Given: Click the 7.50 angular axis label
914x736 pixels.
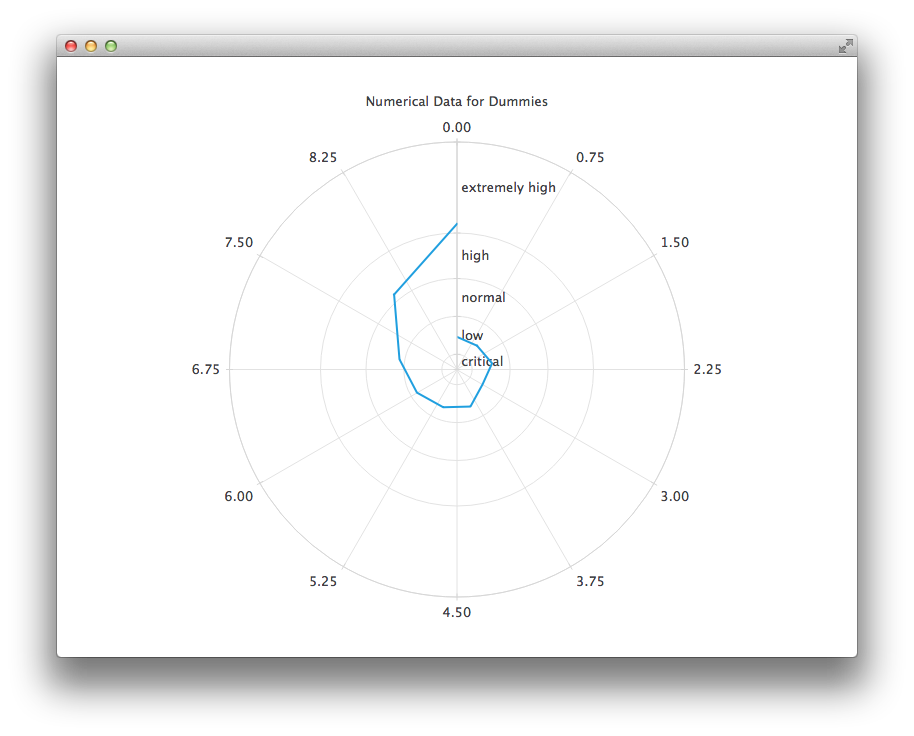Looking at the screenshot, I should pyautogui.click(x=238, y=241).
